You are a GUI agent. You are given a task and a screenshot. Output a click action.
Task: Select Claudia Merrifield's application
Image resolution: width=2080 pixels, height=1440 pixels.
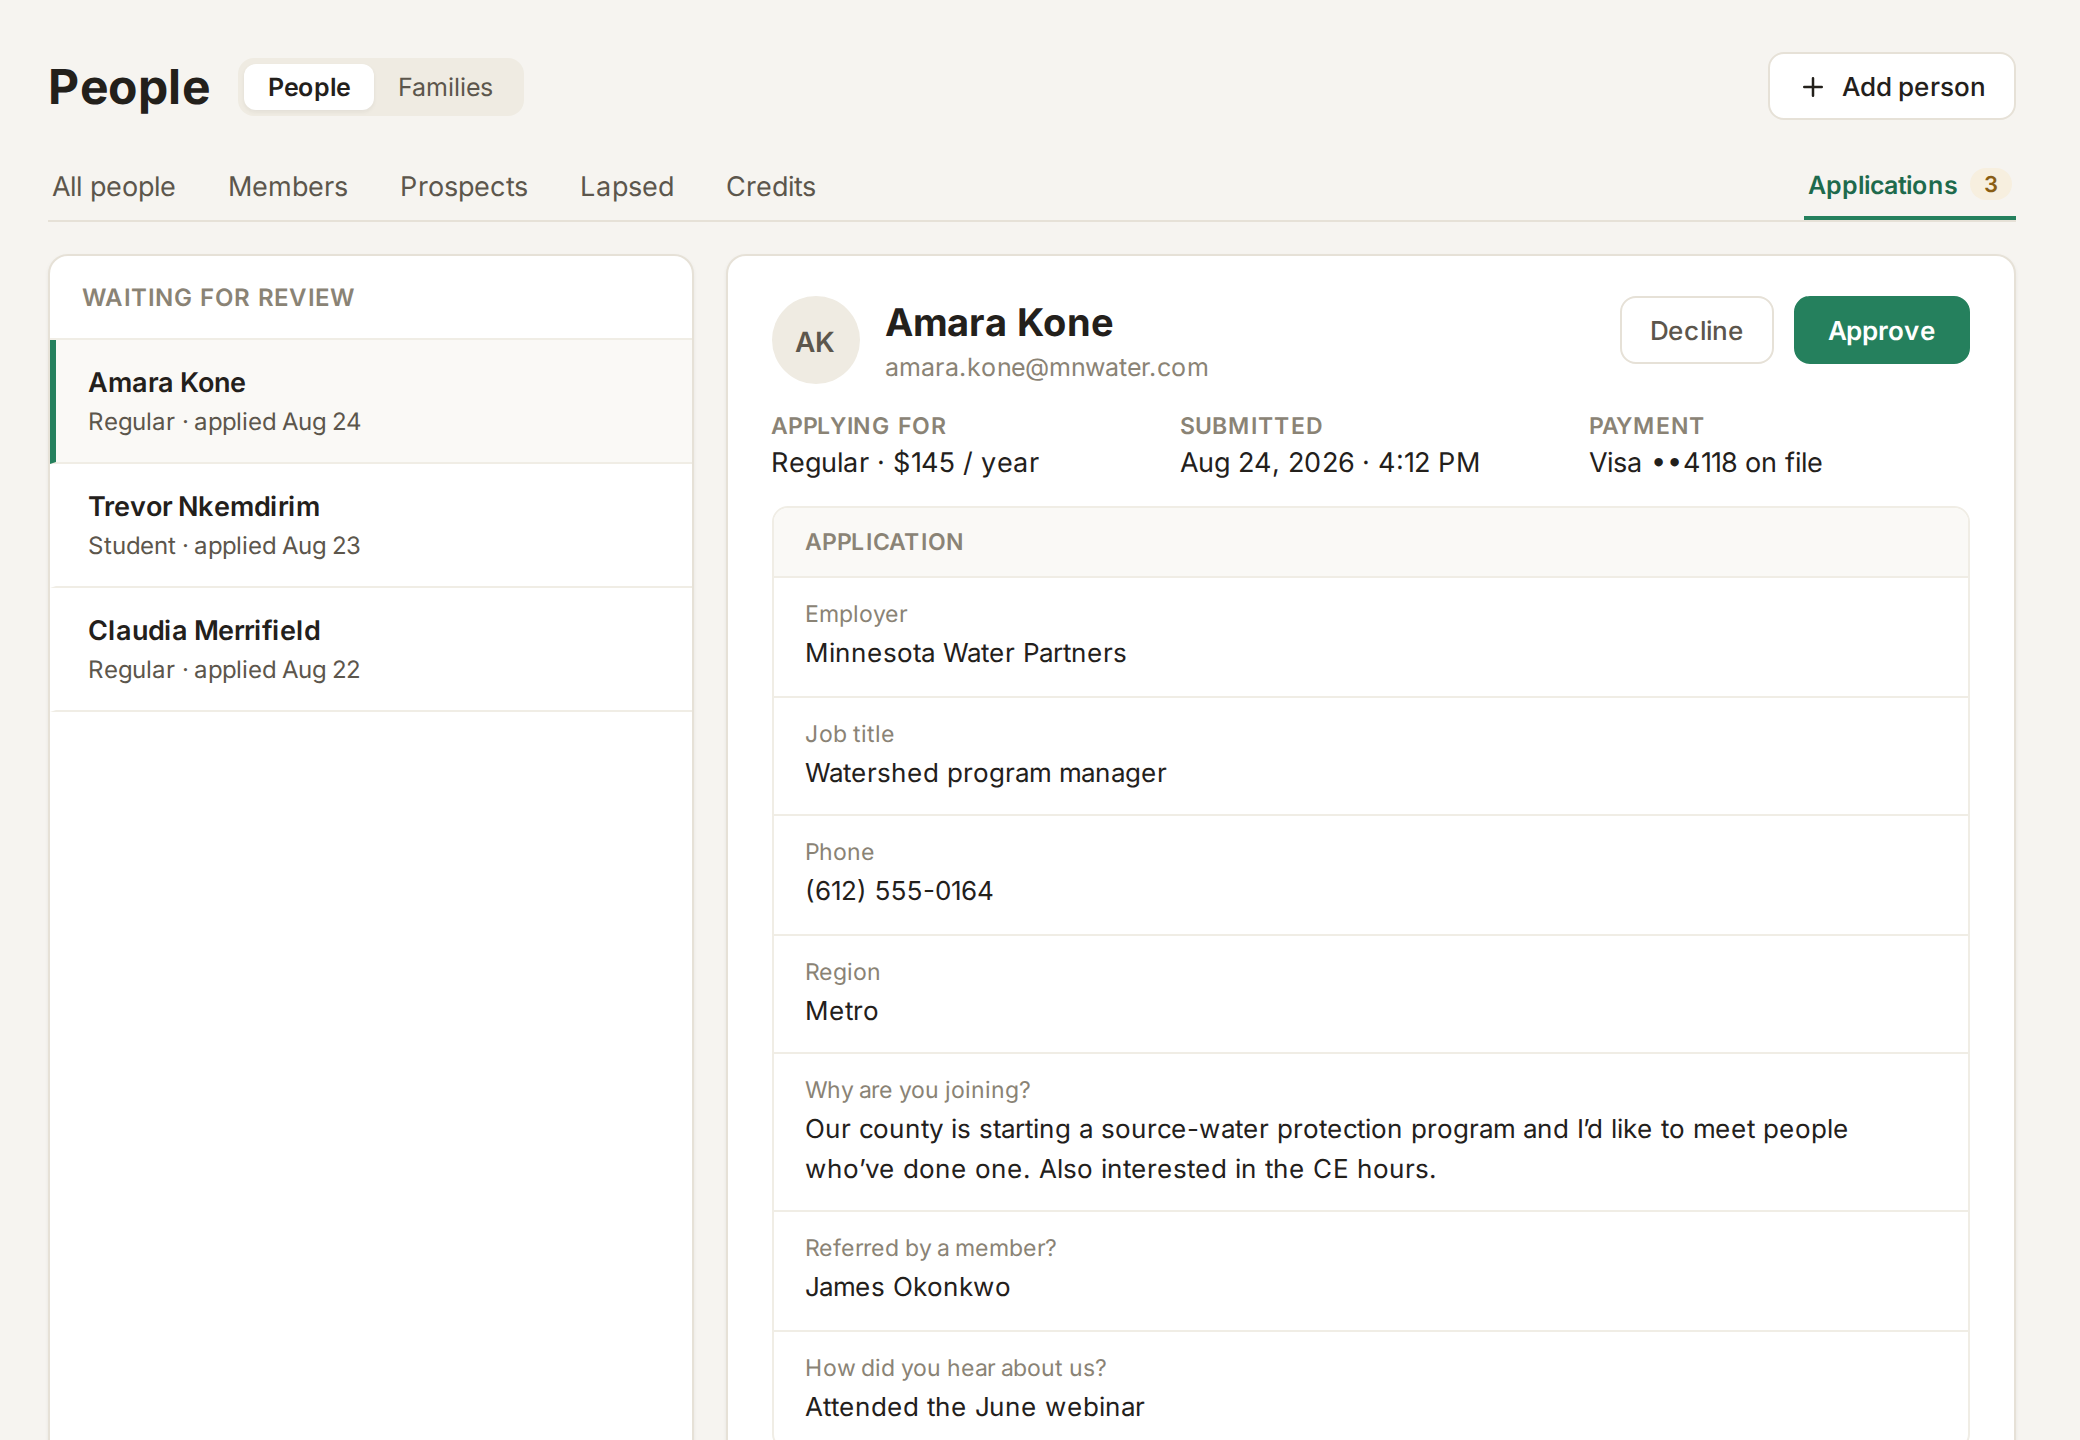coord(371,649)
